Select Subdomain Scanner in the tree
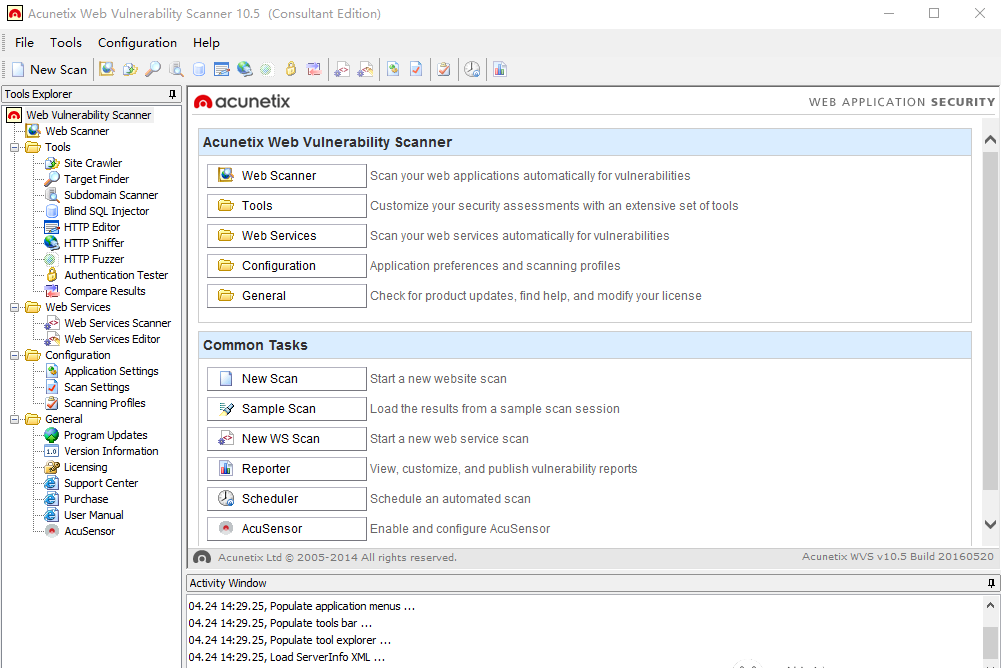This screenshot has width=1001, height=668. pos(110,195)
